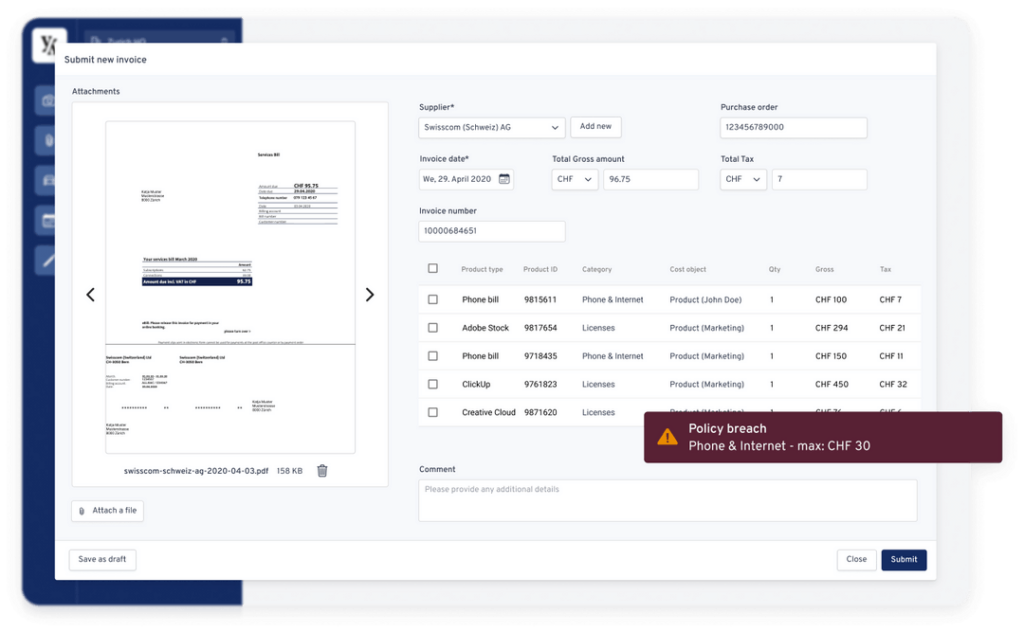Click the Gross column header

pos(824,269)
